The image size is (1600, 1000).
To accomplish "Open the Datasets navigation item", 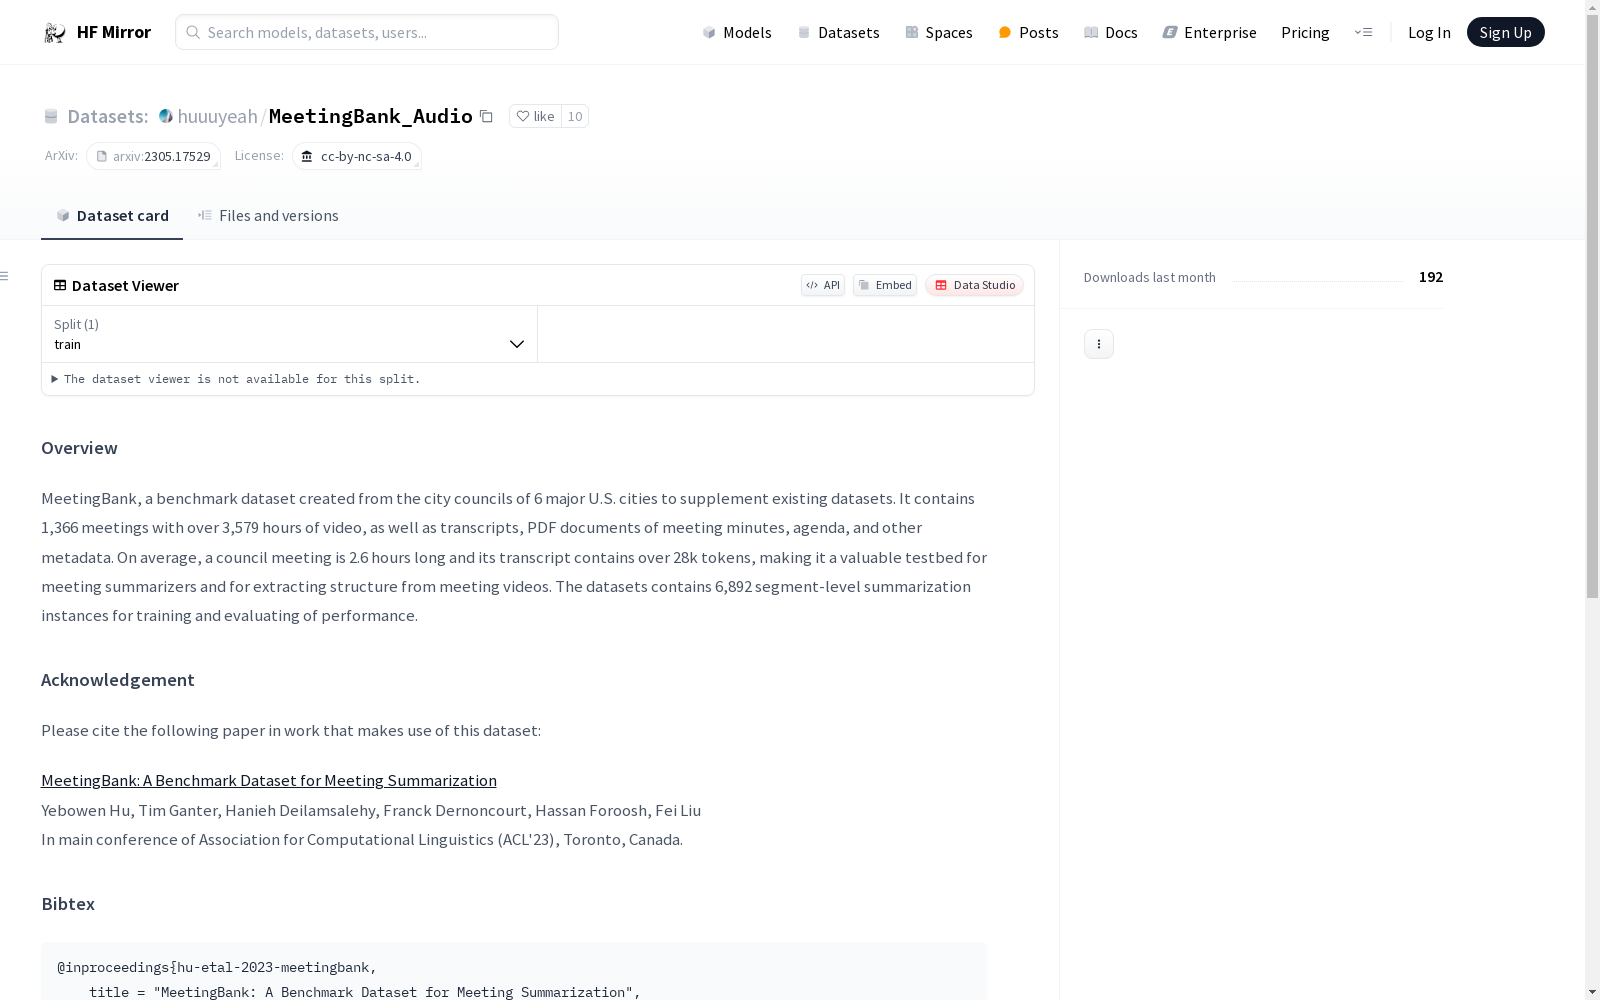I will [x=838, y=32].
